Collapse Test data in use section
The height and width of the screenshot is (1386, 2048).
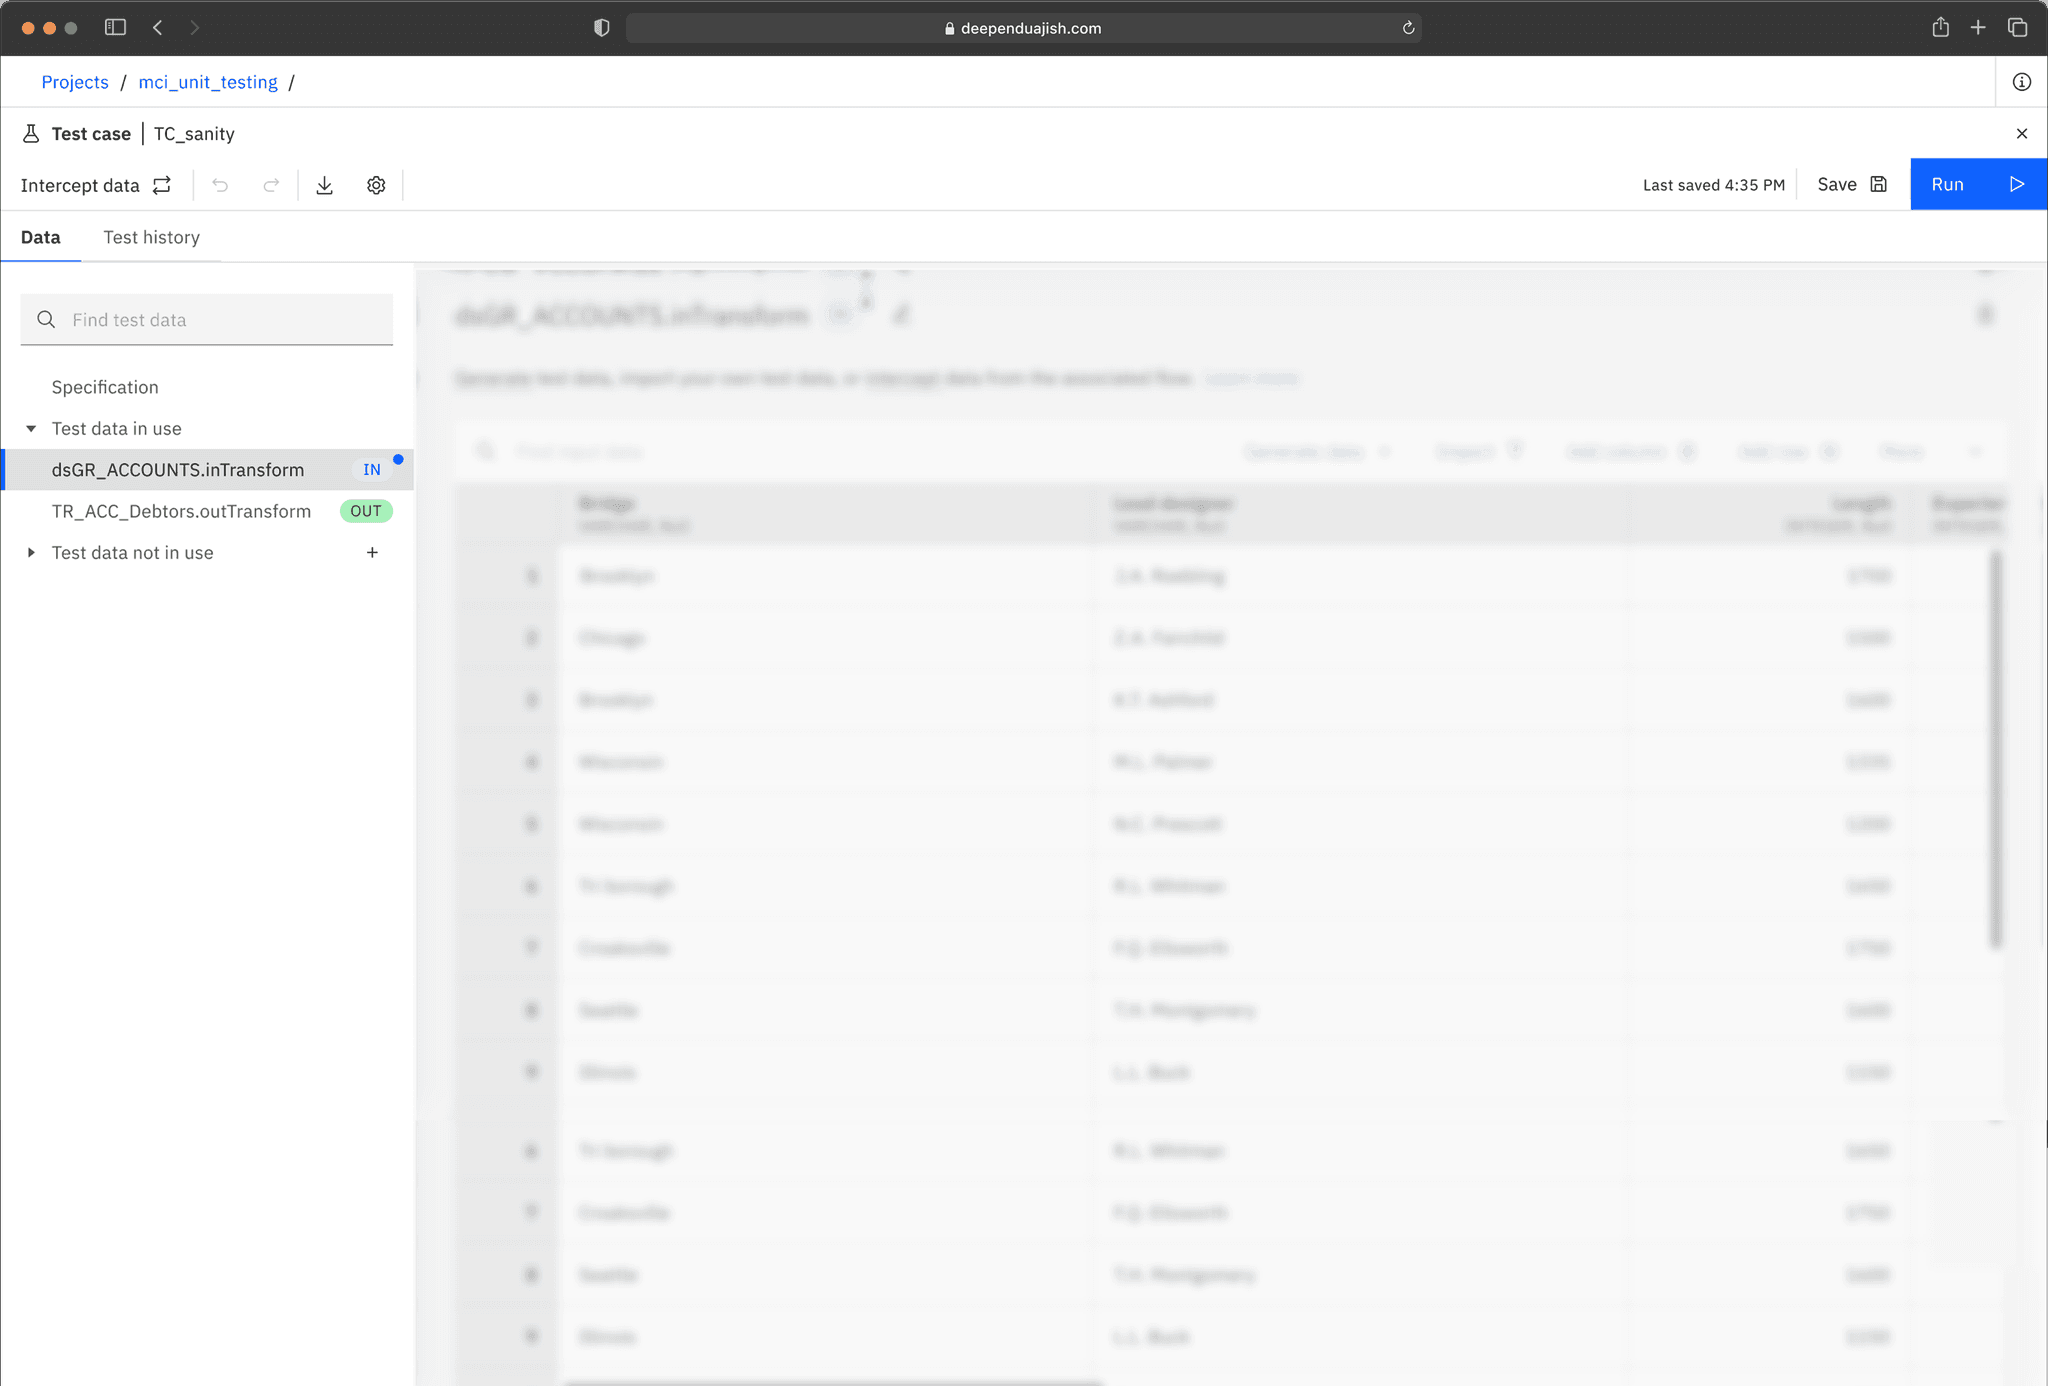click(31, 429)
